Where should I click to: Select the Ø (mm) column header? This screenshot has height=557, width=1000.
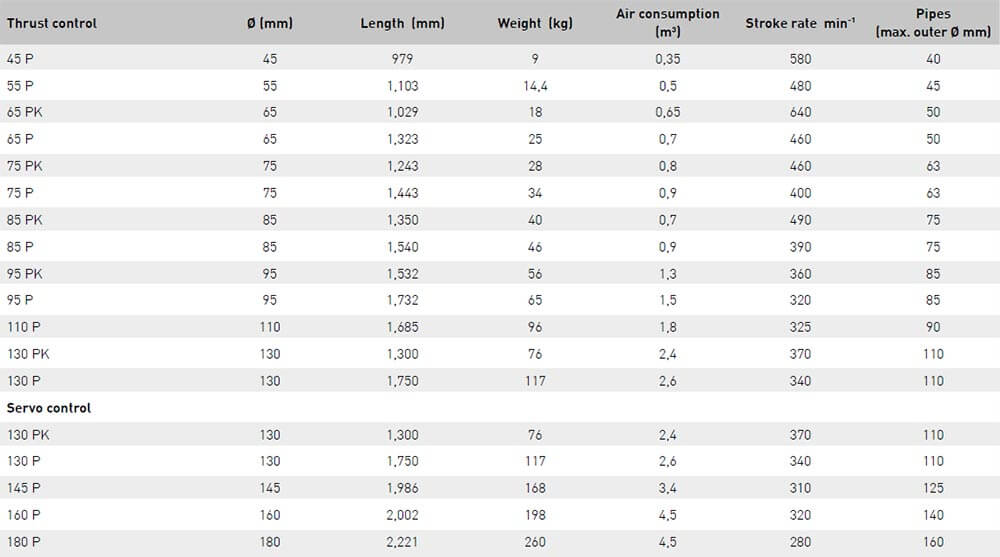click(269, 23)
